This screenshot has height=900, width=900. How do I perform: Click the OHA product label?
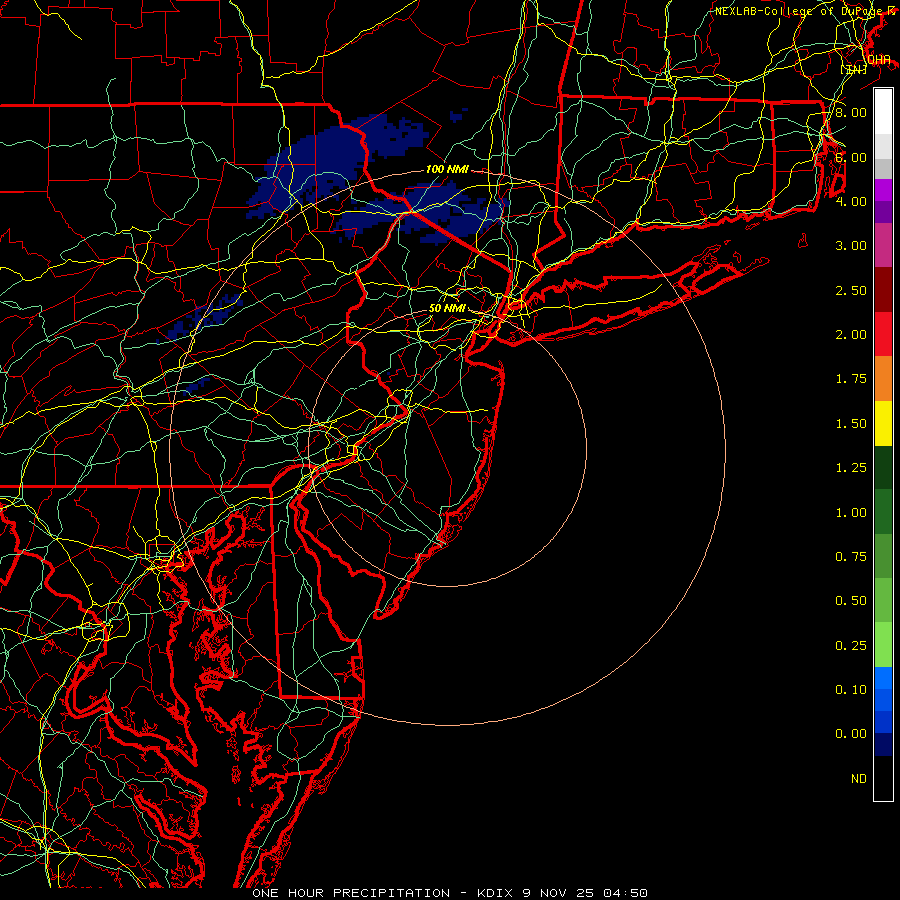point(879,60)
